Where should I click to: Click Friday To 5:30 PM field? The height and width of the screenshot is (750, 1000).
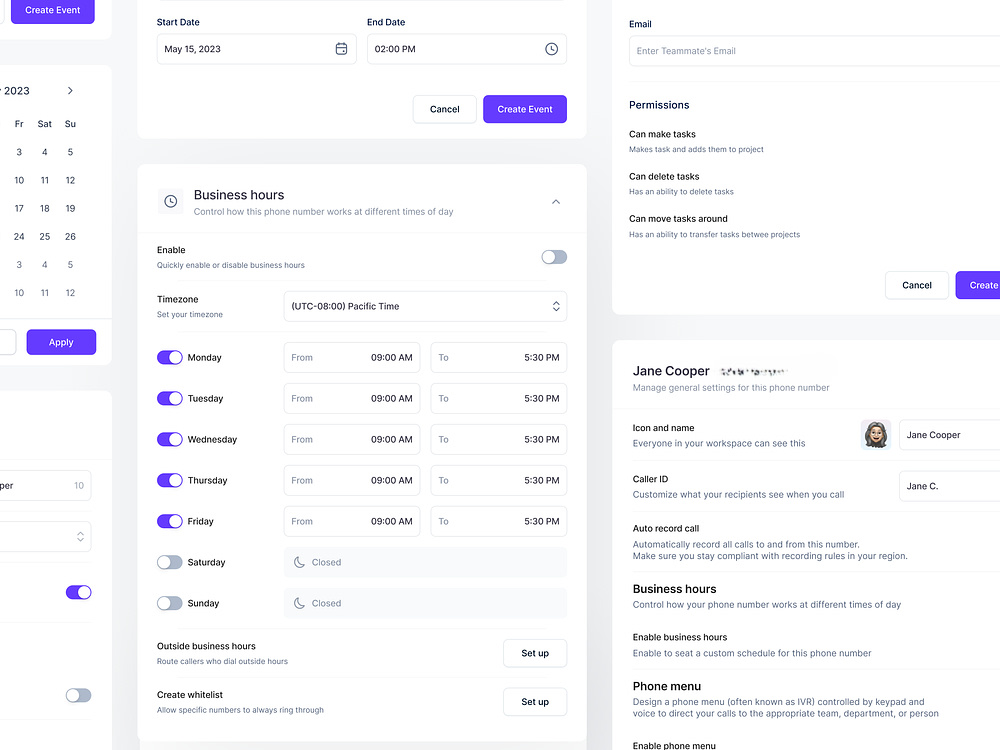[x=499, y=522]
